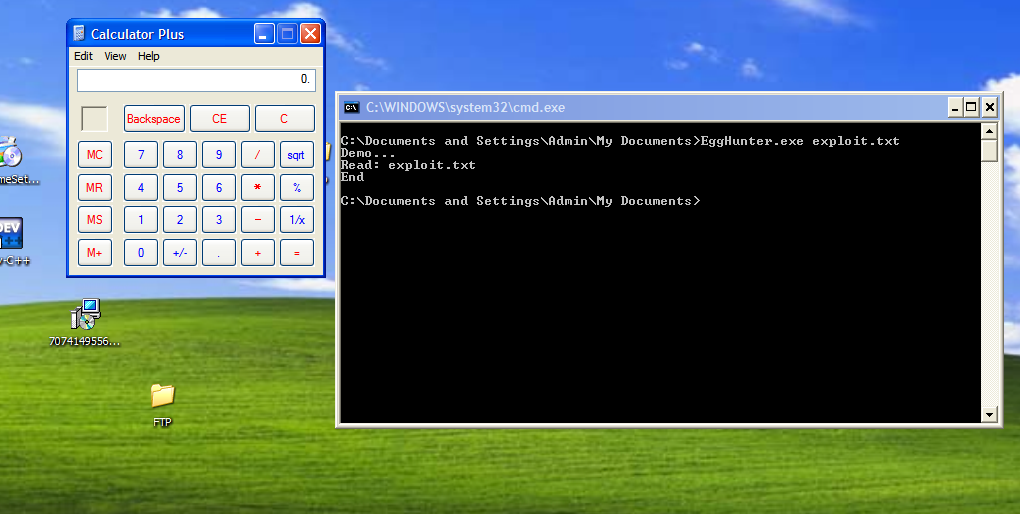This screenshot has height=514, width=1020.
Task: Click the CE clear entry button
Action: tap(220, 118)
